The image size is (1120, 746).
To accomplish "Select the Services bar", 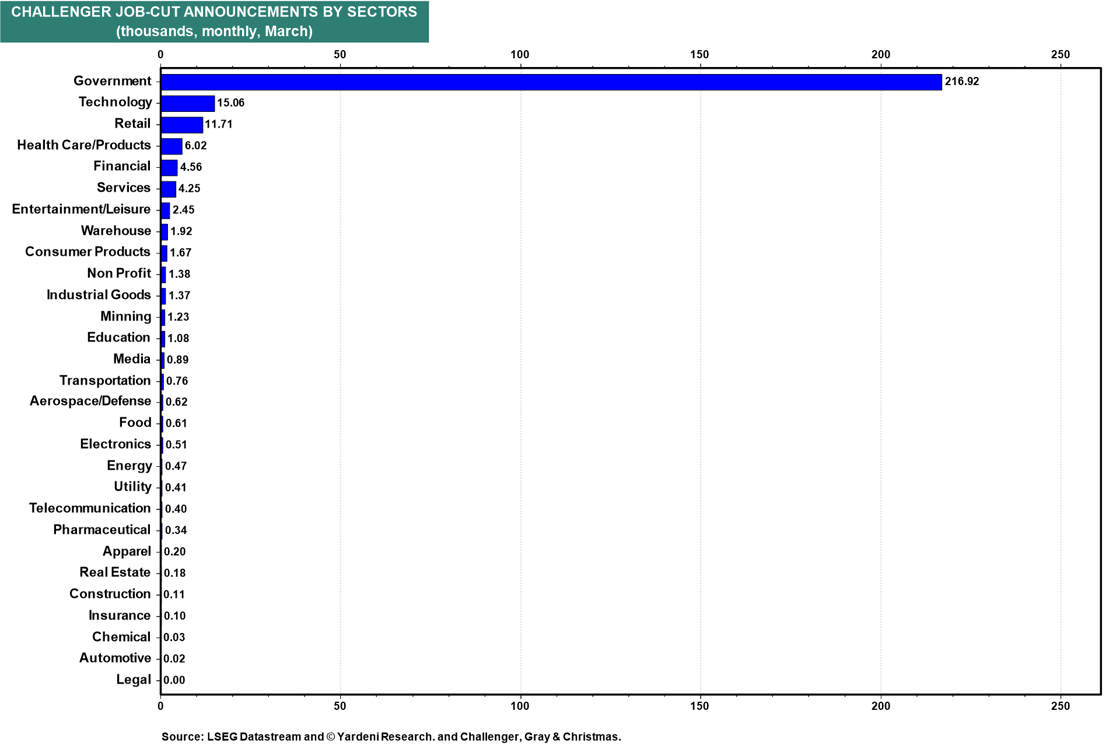I will click(168, 188).
